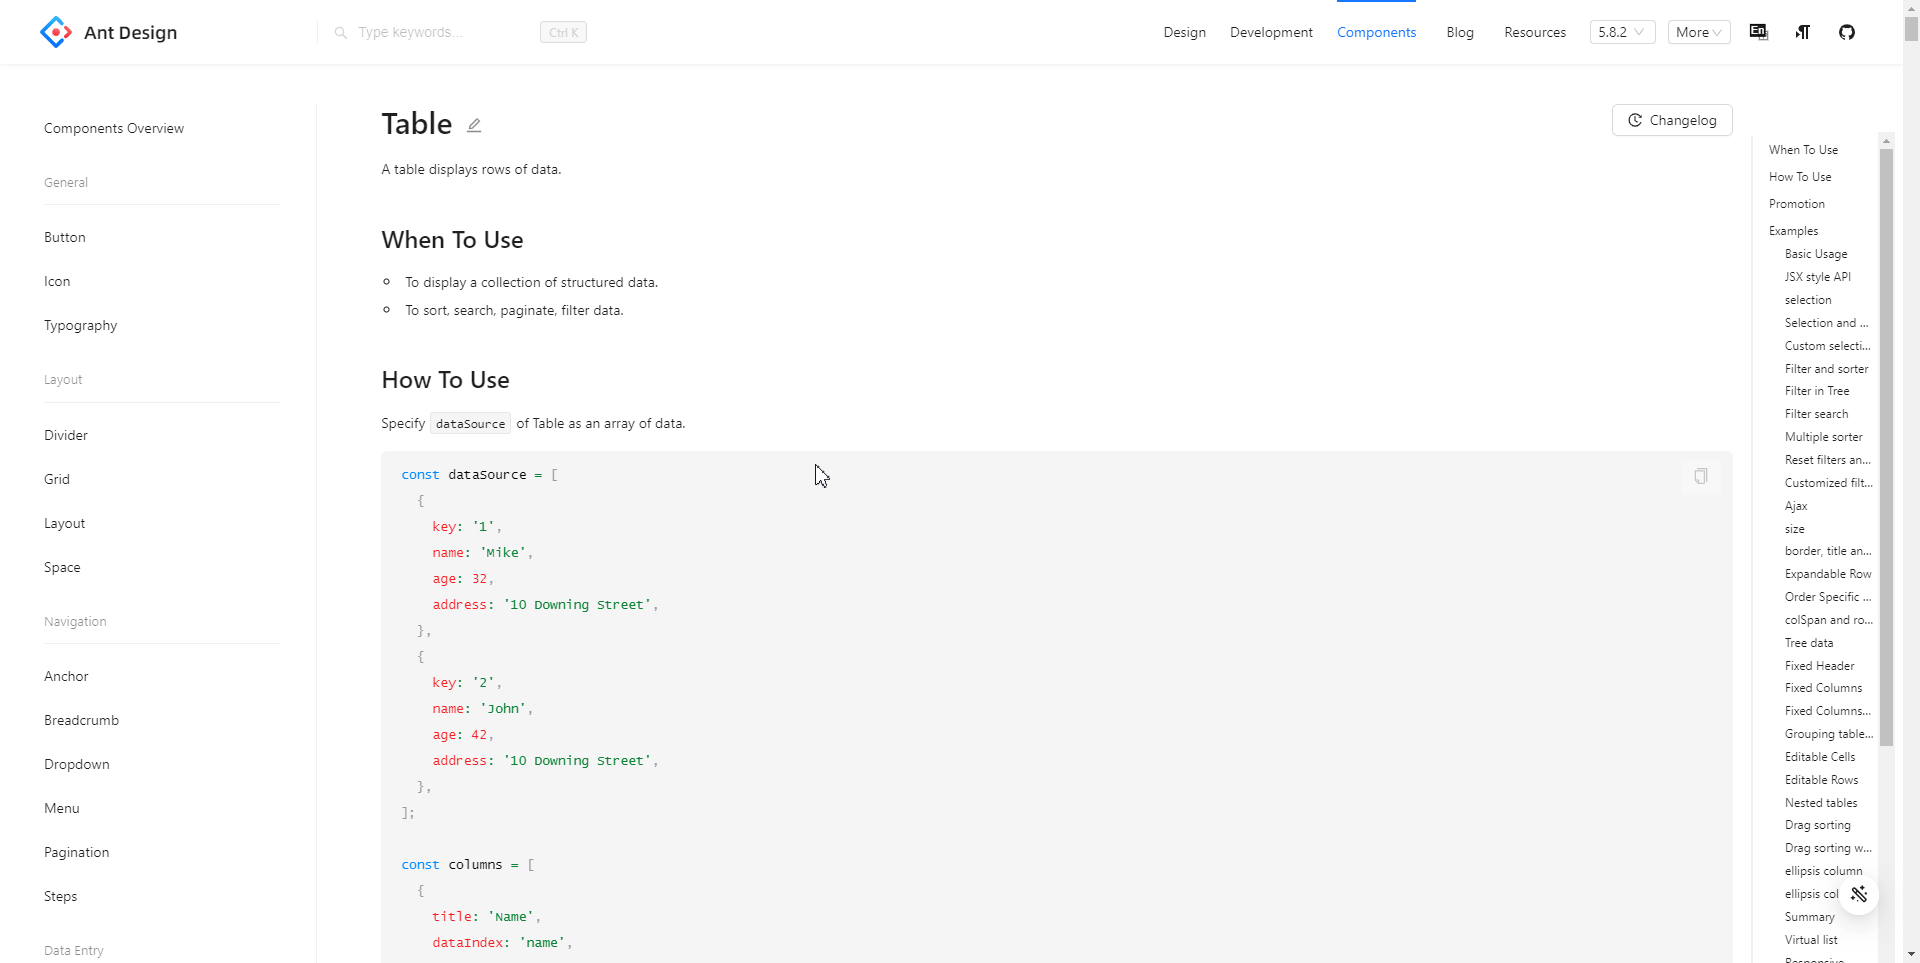Switch language using the En icon

tap(1758, 32)
